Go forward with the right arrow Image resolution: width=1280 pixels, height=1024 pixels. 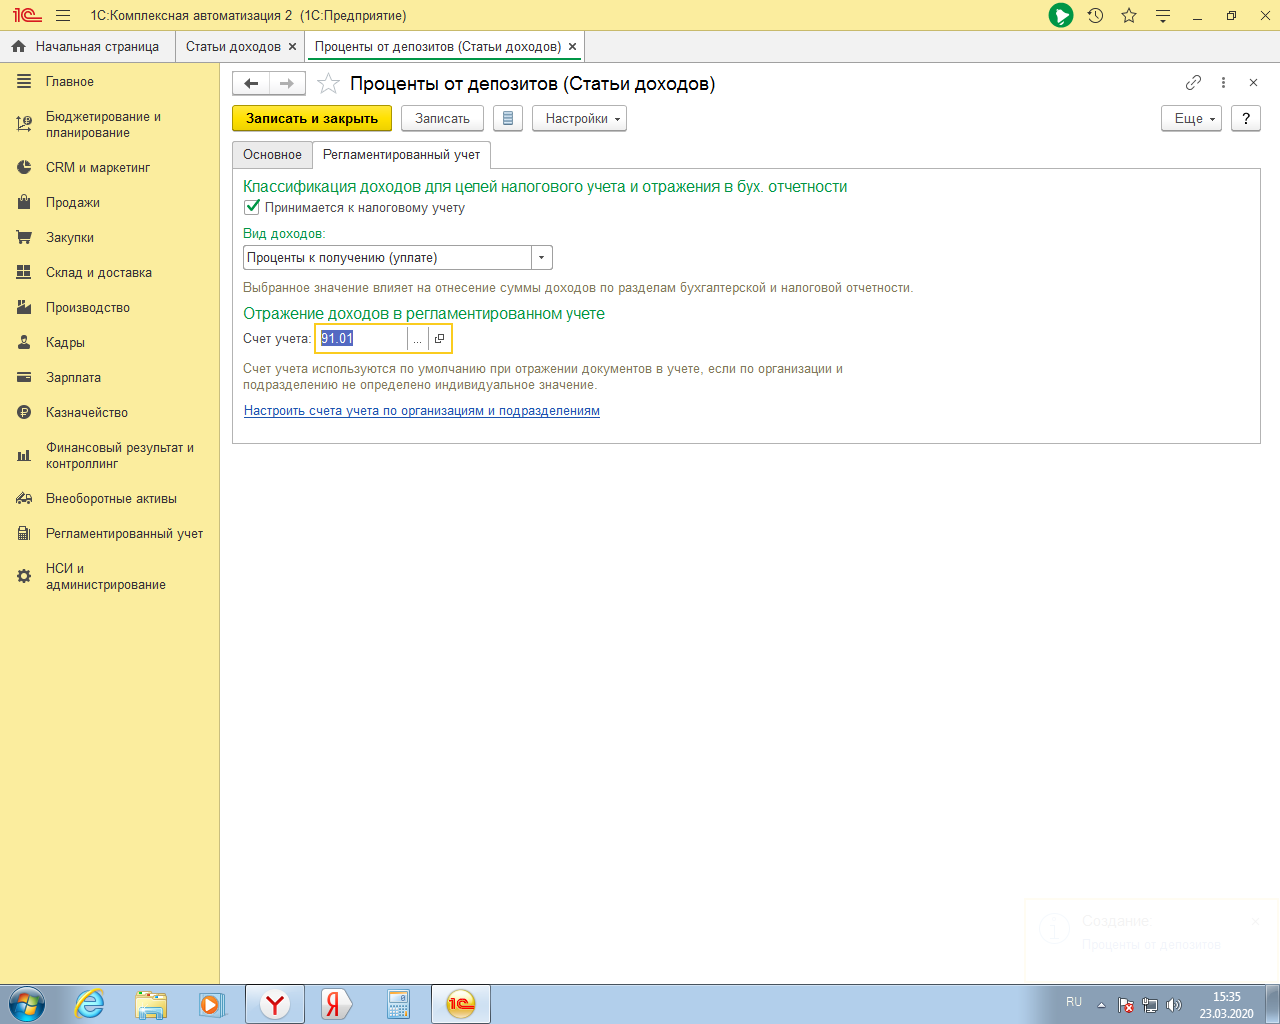pyautogui.click(x=287, y=84)
